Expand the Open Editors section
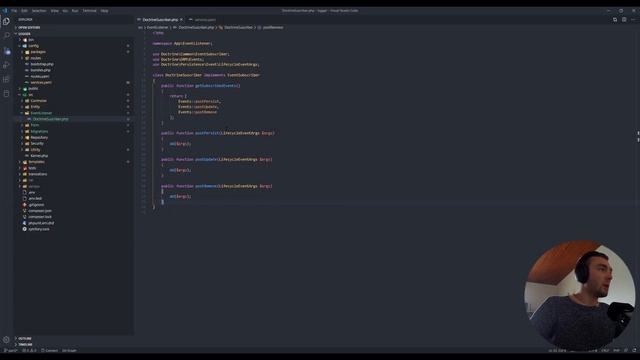 pos(29,27)
